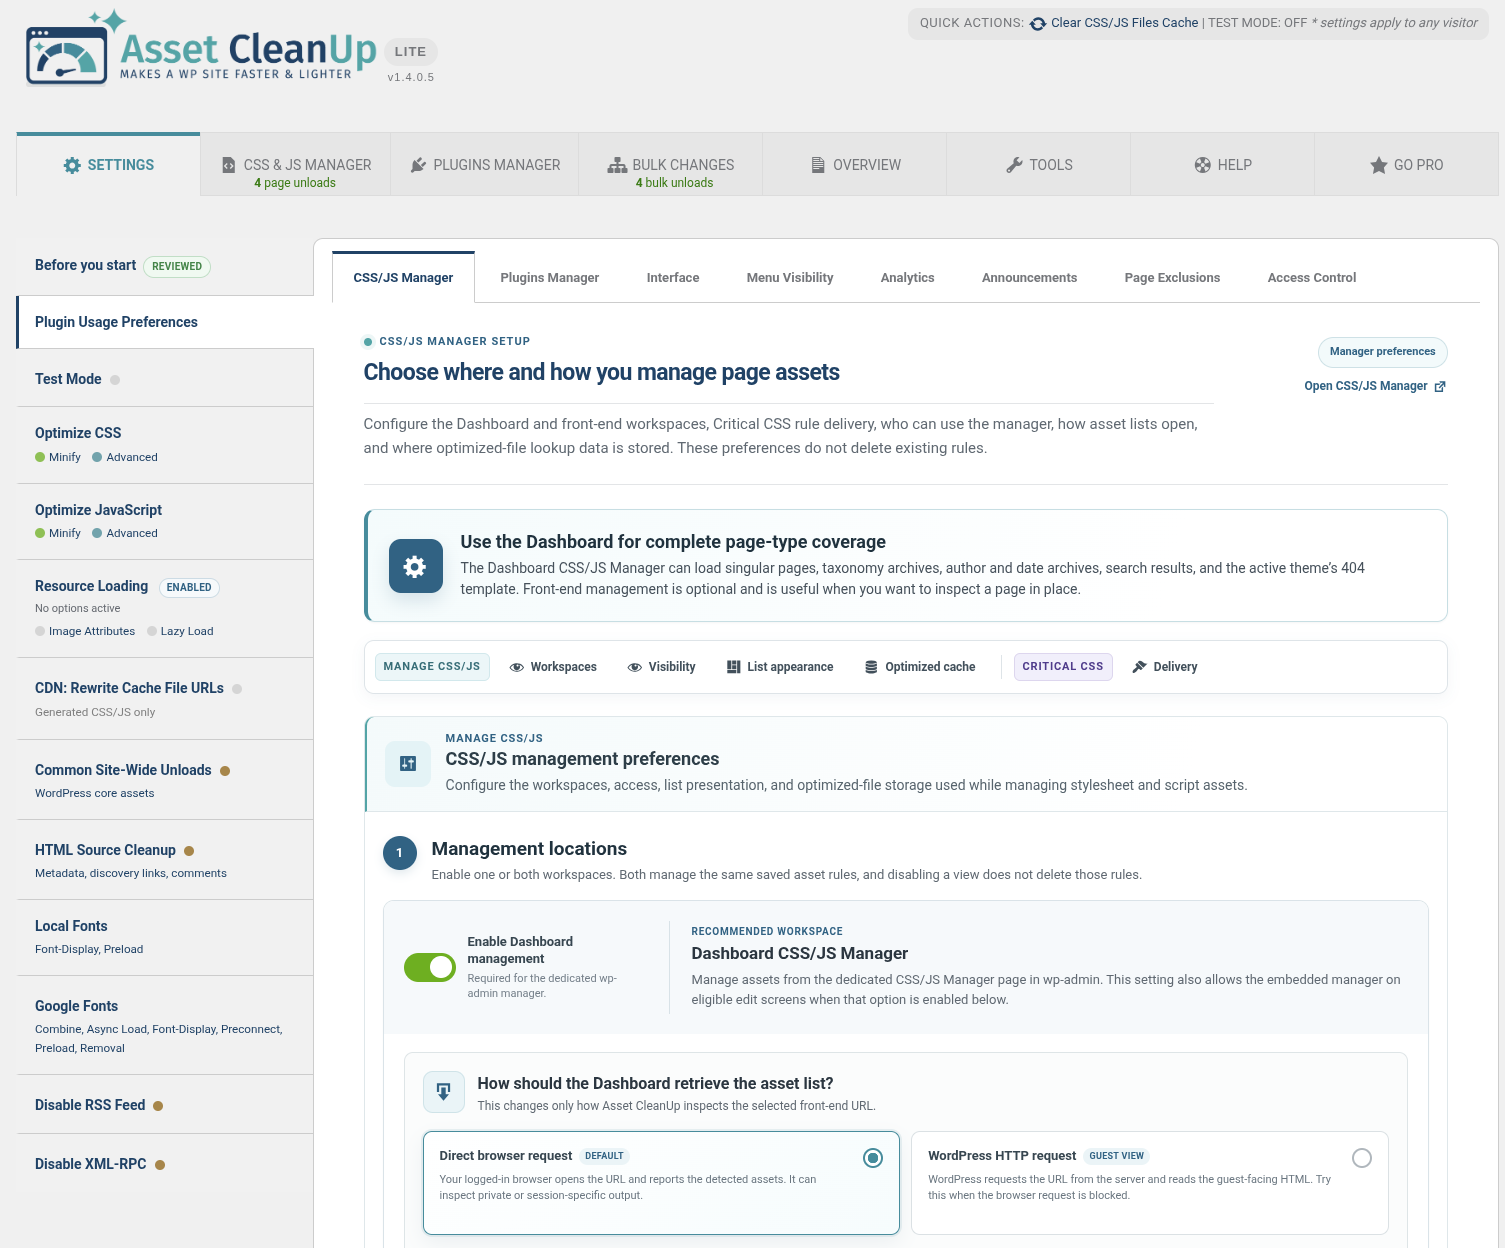
Task: Click the Help lifebuoy icon
Action: pyautogui.click(x=1202, y=165)
